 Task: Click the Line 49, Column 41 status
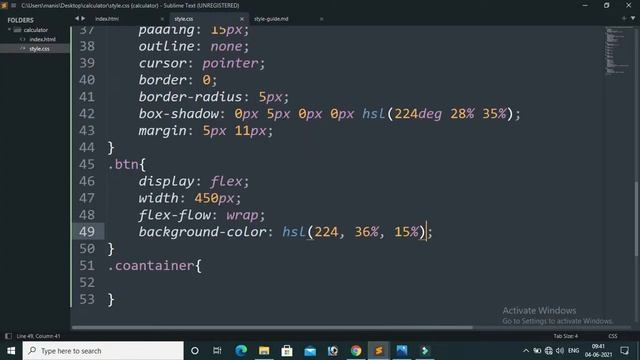(38, 336)
